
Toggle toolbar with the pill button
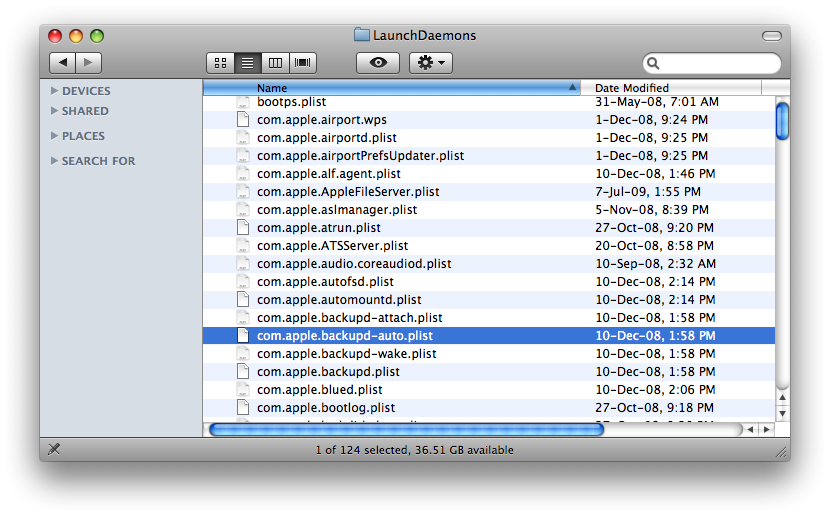coord(772,35)
